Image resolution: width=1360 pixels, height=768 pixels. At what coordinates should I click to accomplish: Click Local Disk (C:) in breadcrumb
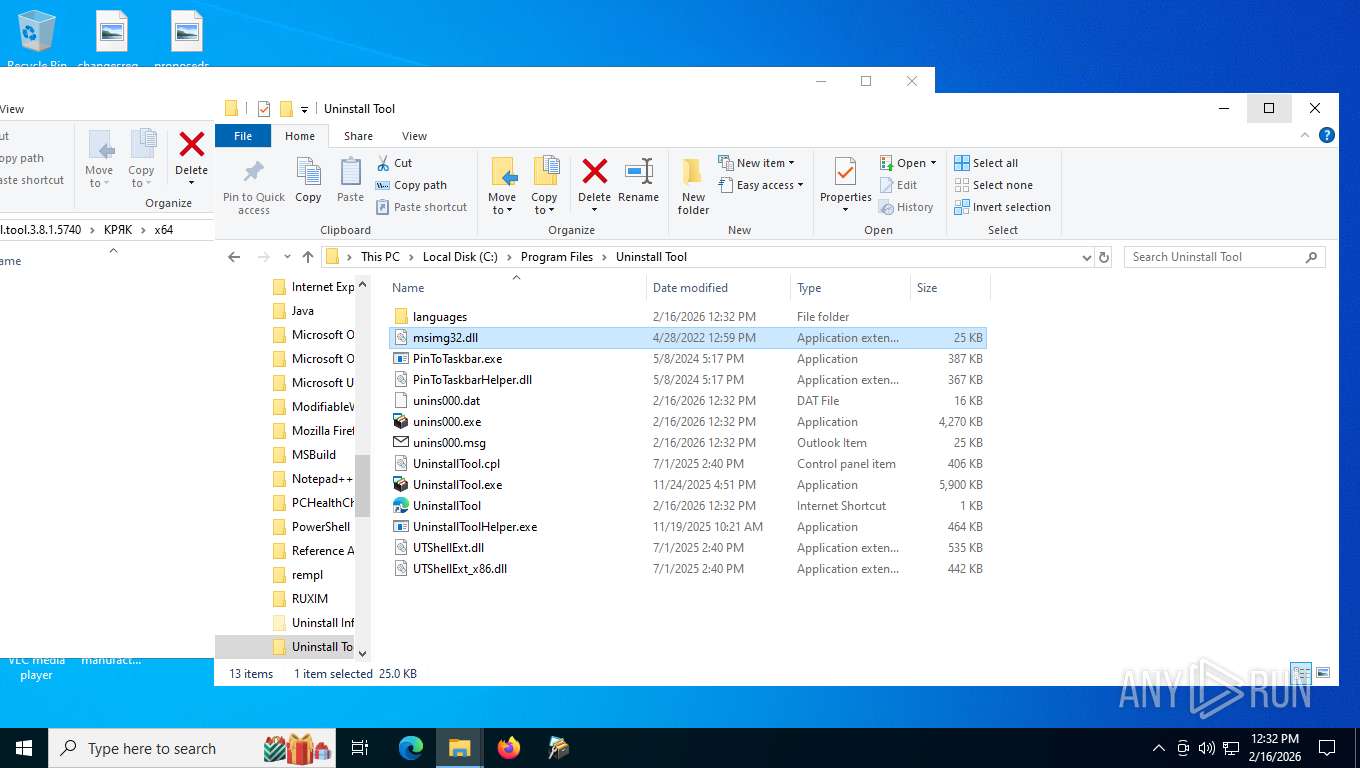pyautogui.click(x=460, y=257)
